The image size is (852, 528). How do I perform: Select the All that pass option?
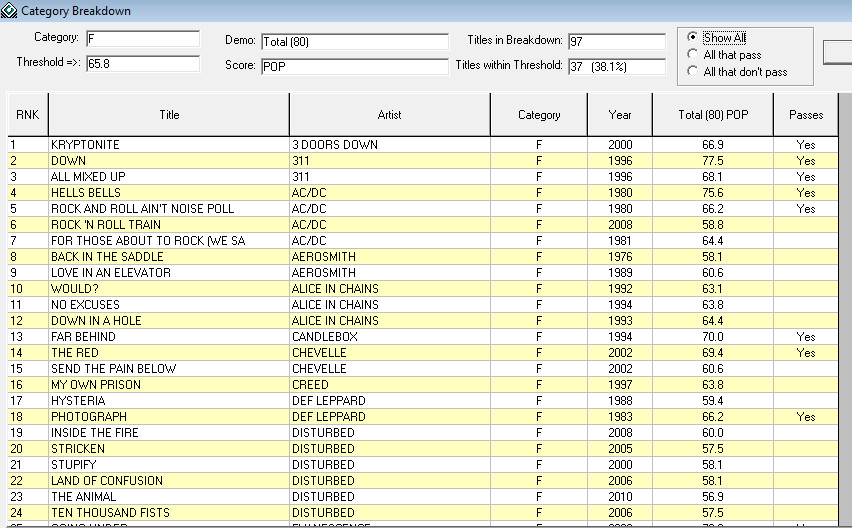693,55
